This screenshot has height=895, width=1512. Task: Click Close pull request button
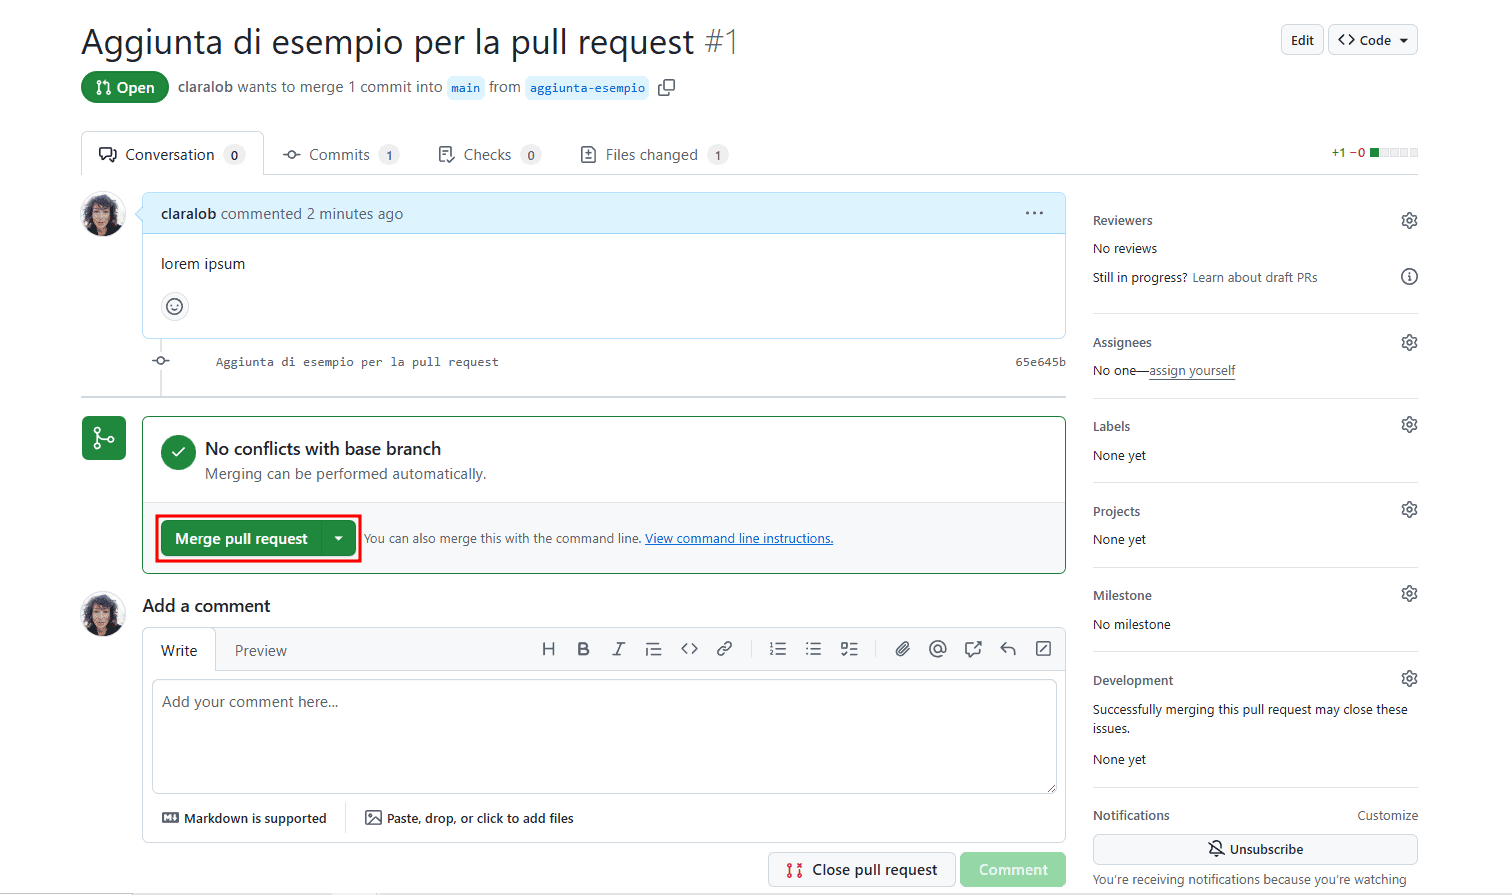click(x=861, y=869)
